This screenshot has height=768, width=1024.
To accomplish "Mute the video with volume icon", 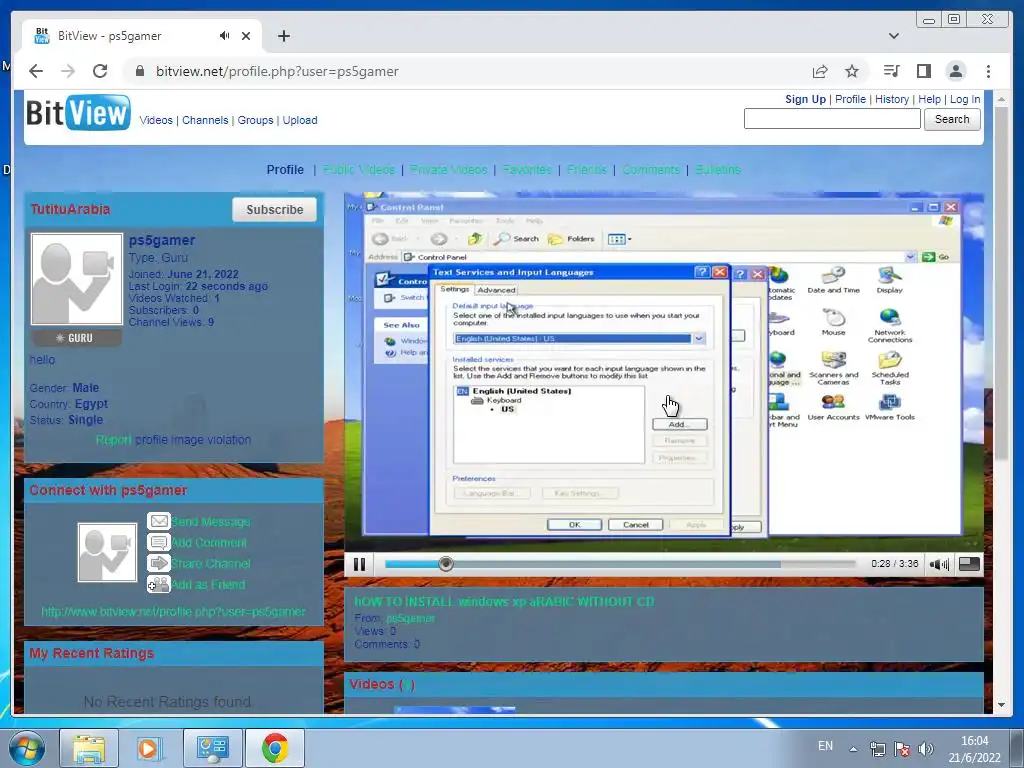I will point(939,564).
